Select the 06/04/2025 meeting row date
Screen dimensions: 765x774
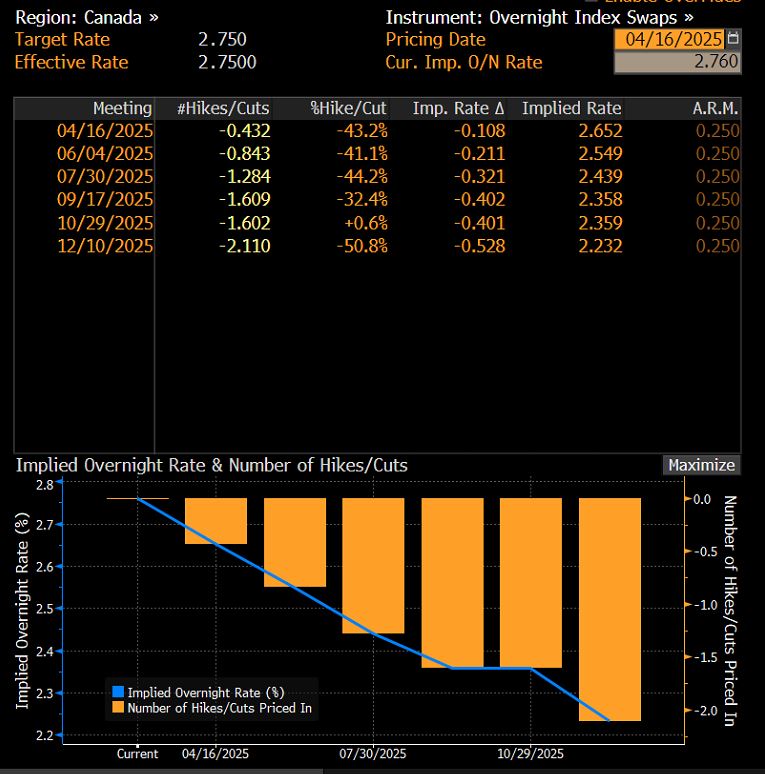105,154
